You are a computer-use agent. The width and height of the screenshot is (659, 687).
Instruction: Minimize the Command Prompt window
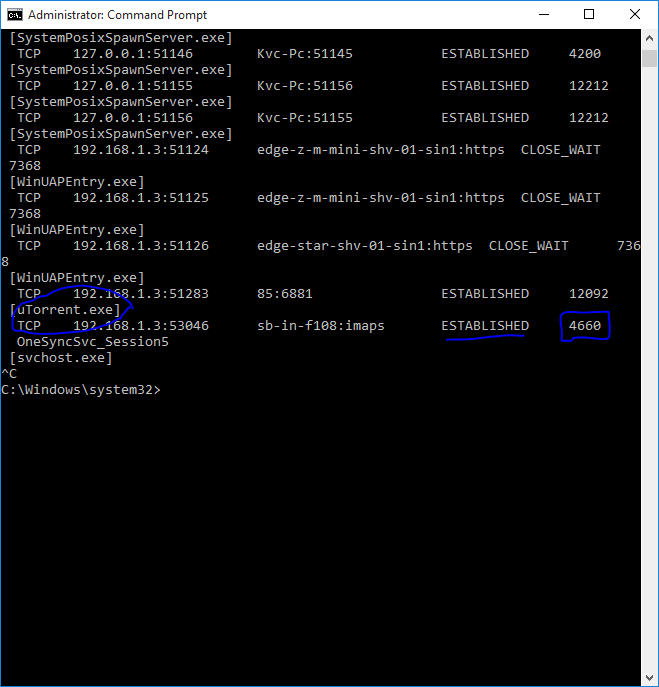(543, 15)
